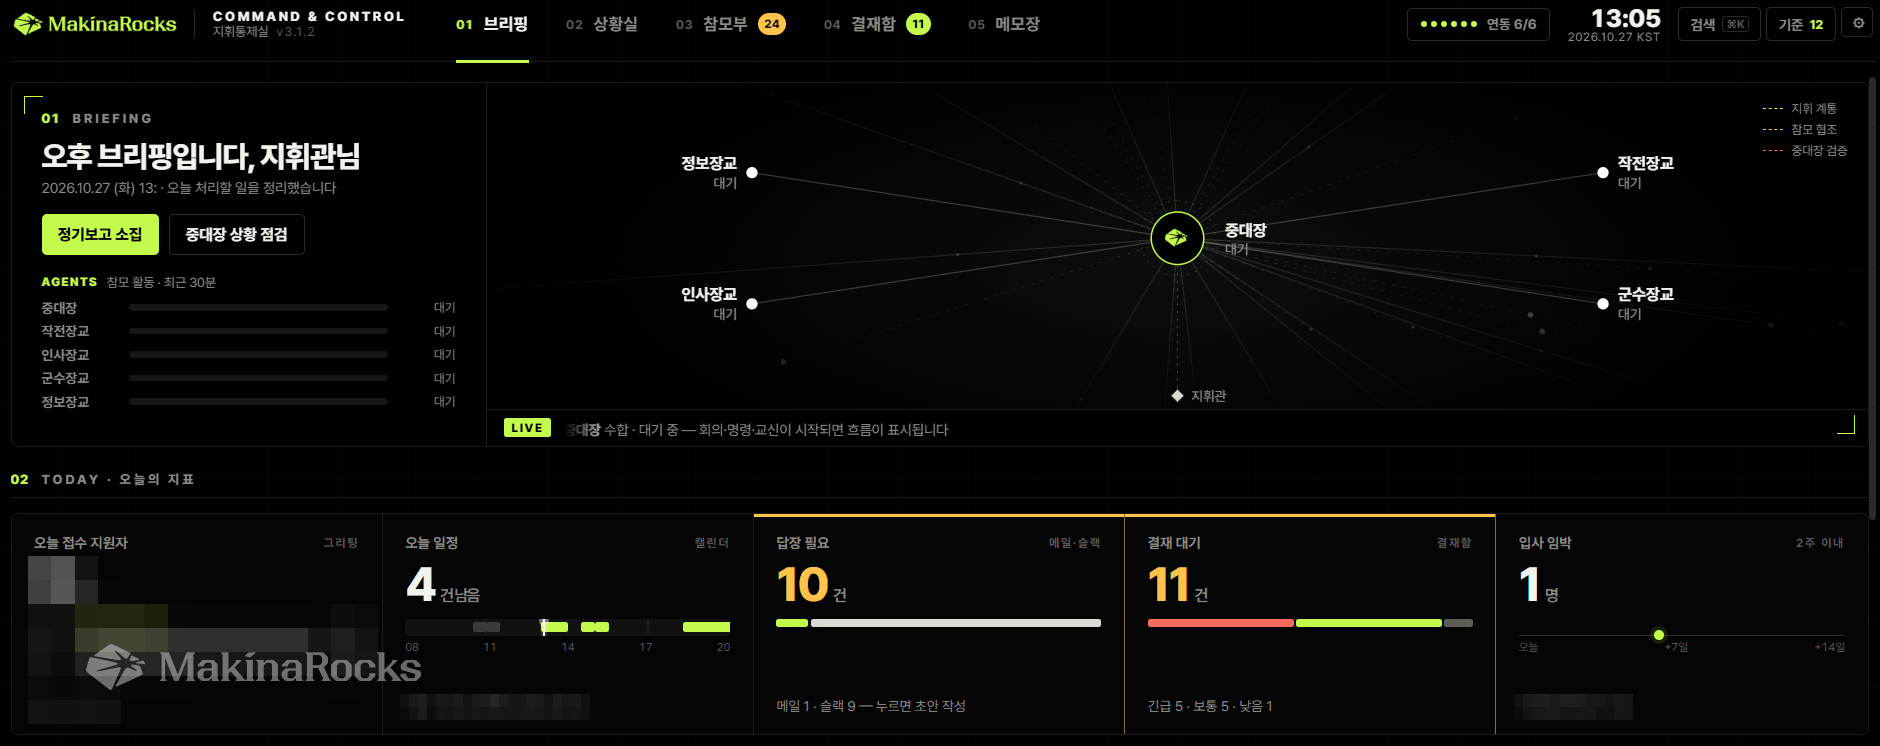
Task: Click the 중대장 상황 점검 button
Action: (x=237, y=234)
